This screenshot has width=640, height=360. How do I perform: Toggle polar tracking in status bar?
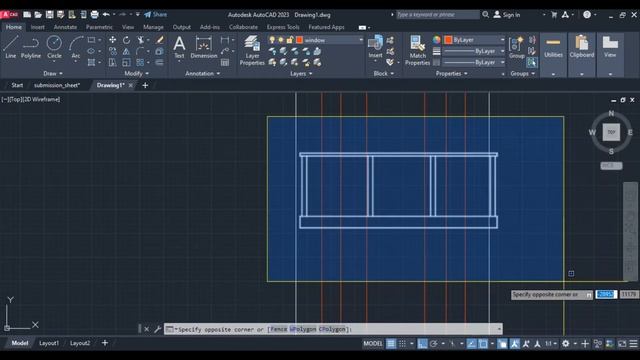tap(434, 344)
